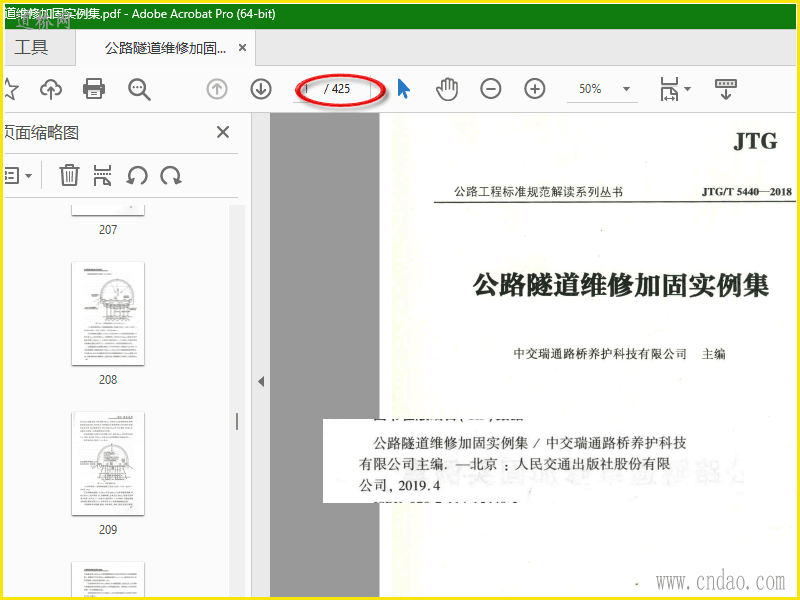800x600 pixels.
Task: Open the fit page options dropdown arrow
Action: coord(687,89)
